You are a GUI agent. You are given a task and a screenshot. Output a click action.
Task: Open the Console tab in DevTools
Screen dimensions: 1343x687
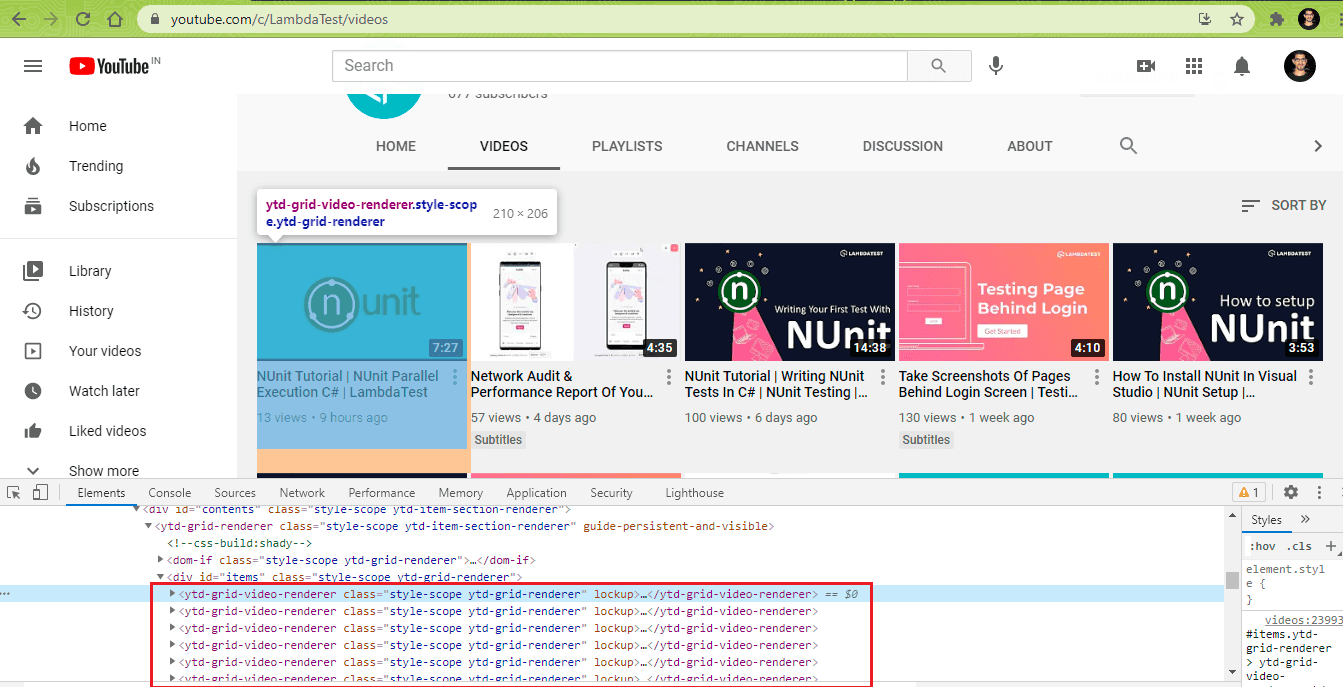tap(169, 492)
